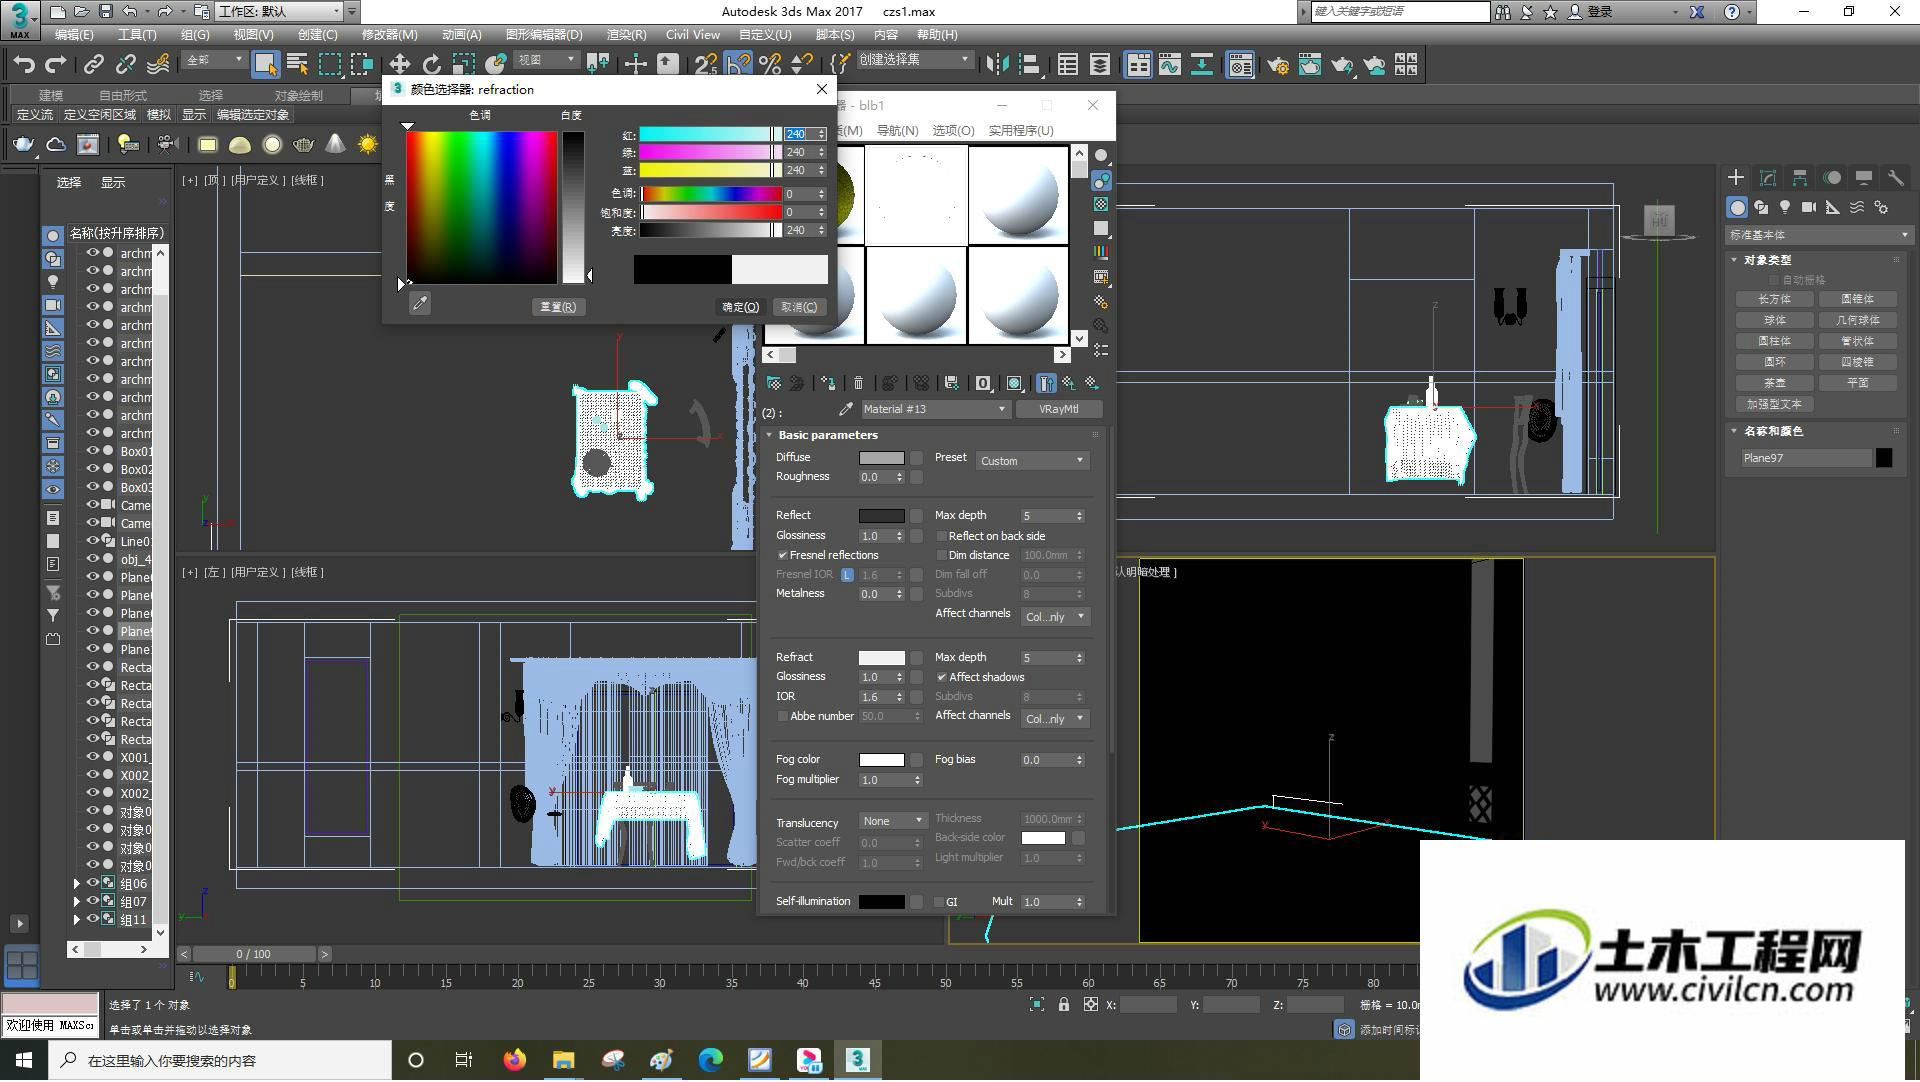This screenshot has height=1082, width=1920.
Task: Toggle the Affect shadows checkbox
Action: pos(941,677)
